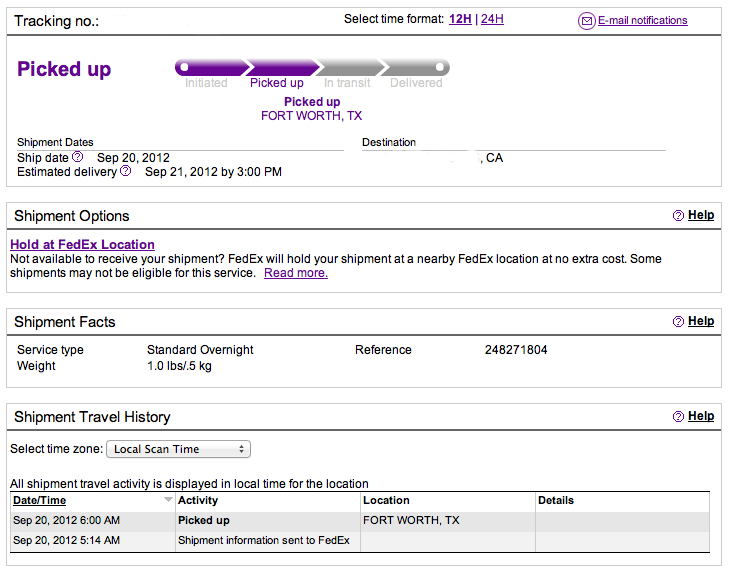Image resolution: width=729 pixels, height=574 pixels.
Task: Open the Shipment Travel History Help link
Action: click(701, 416)
